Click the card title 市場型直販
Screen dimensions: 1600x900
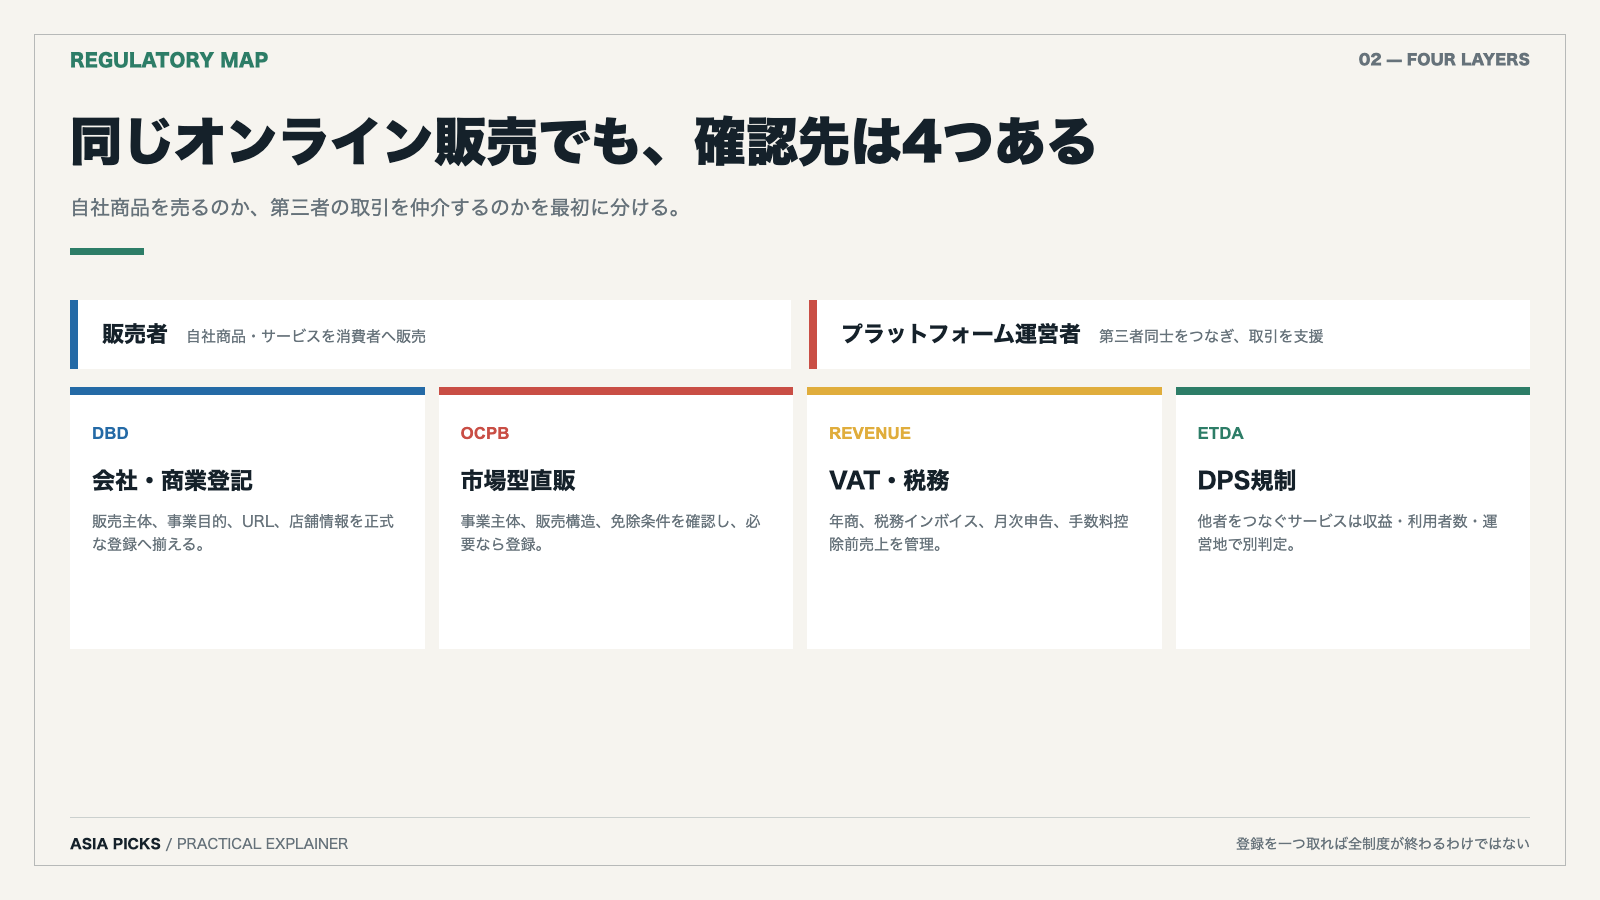coord(518,481)
